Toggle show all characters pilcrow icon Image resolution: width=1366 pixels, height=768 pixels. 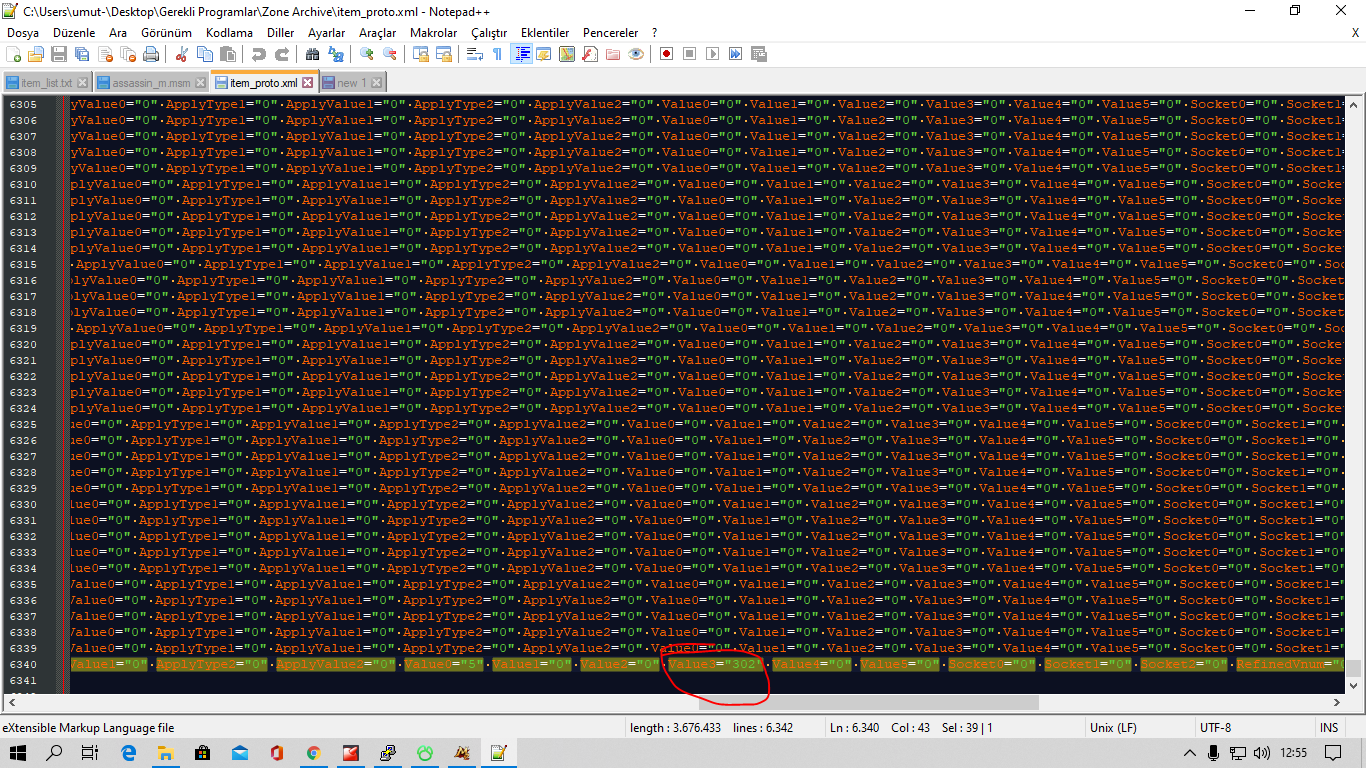497,54
